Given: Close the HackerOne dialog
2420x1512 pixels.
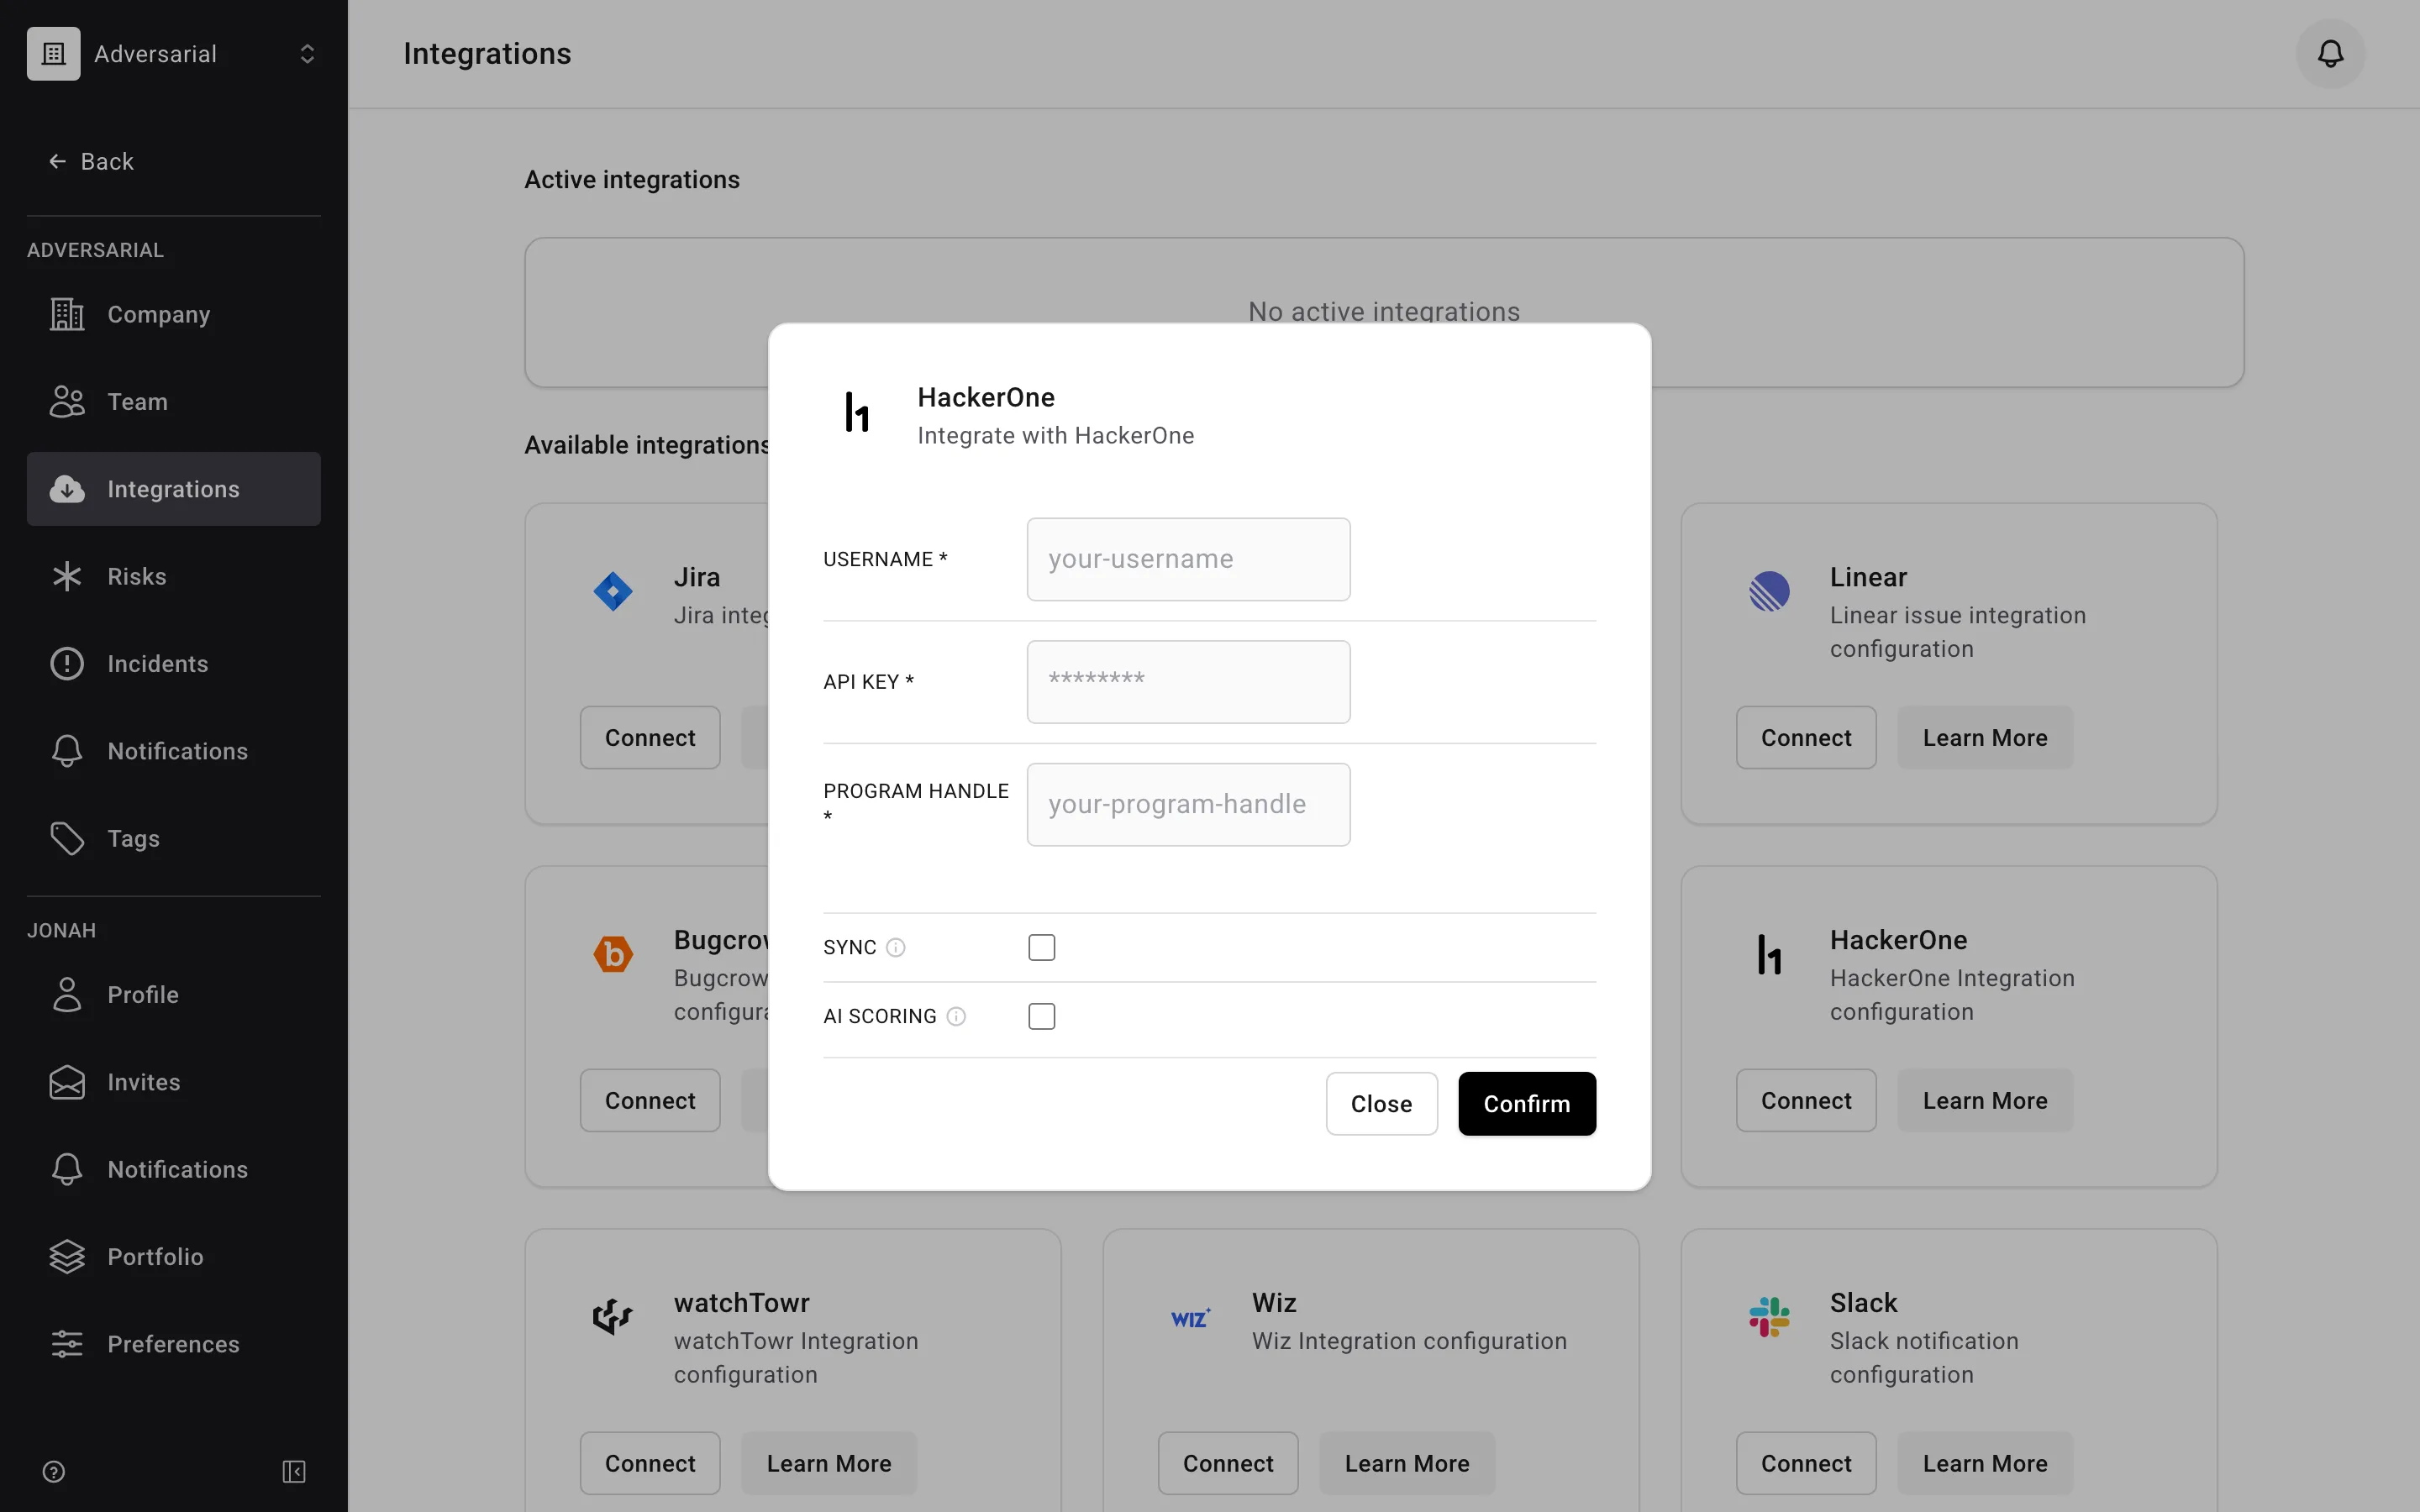Looking at the screenshot, I should [1381, 1104].
